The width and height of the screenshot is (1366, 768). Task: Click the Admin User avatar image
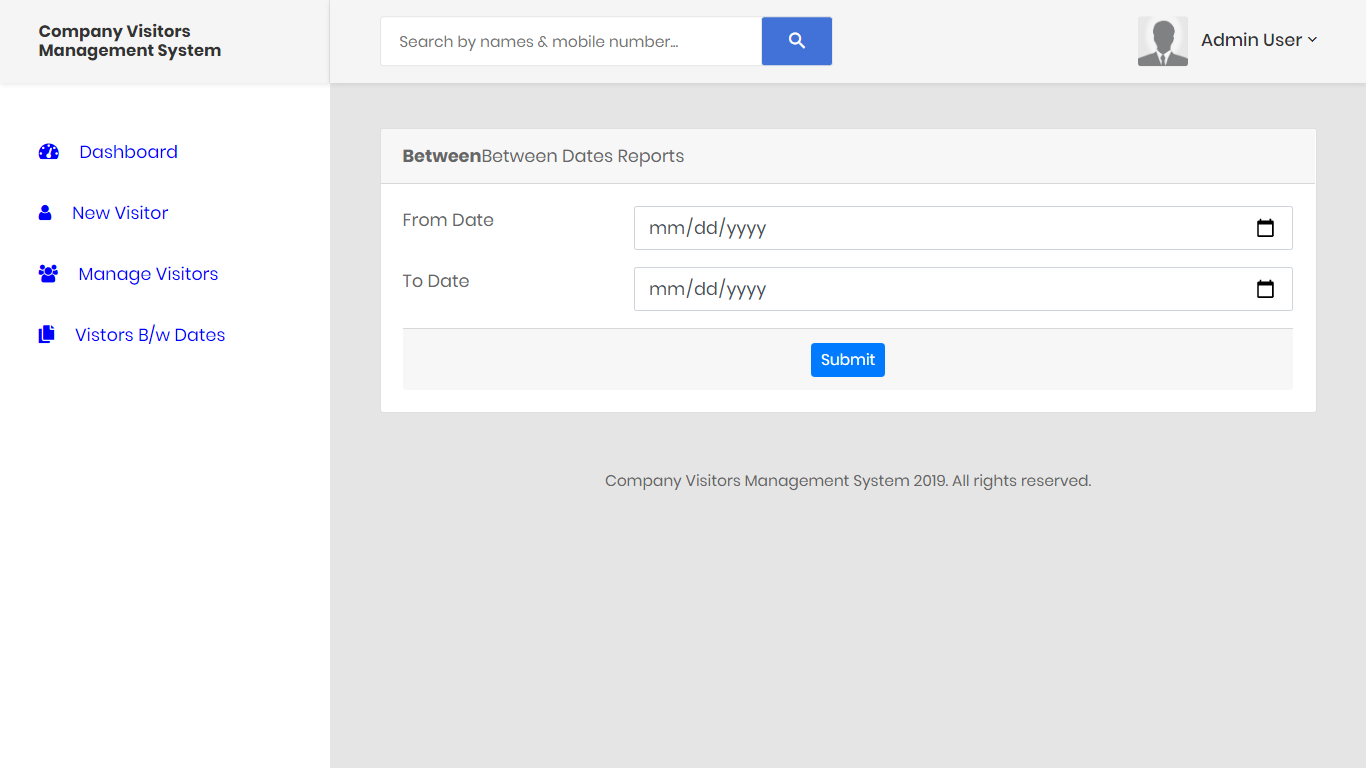click(1162, 41)
